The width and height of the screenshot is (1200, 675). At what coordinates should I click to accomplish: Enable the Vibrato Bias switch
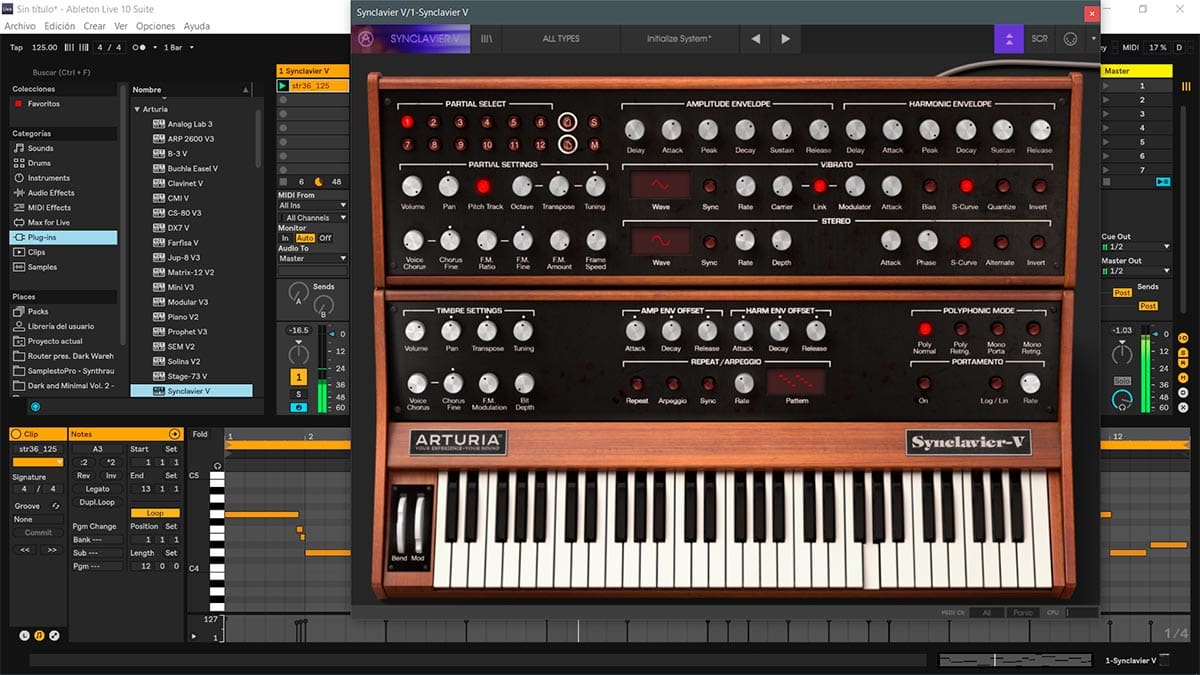[x=929, y=186]
